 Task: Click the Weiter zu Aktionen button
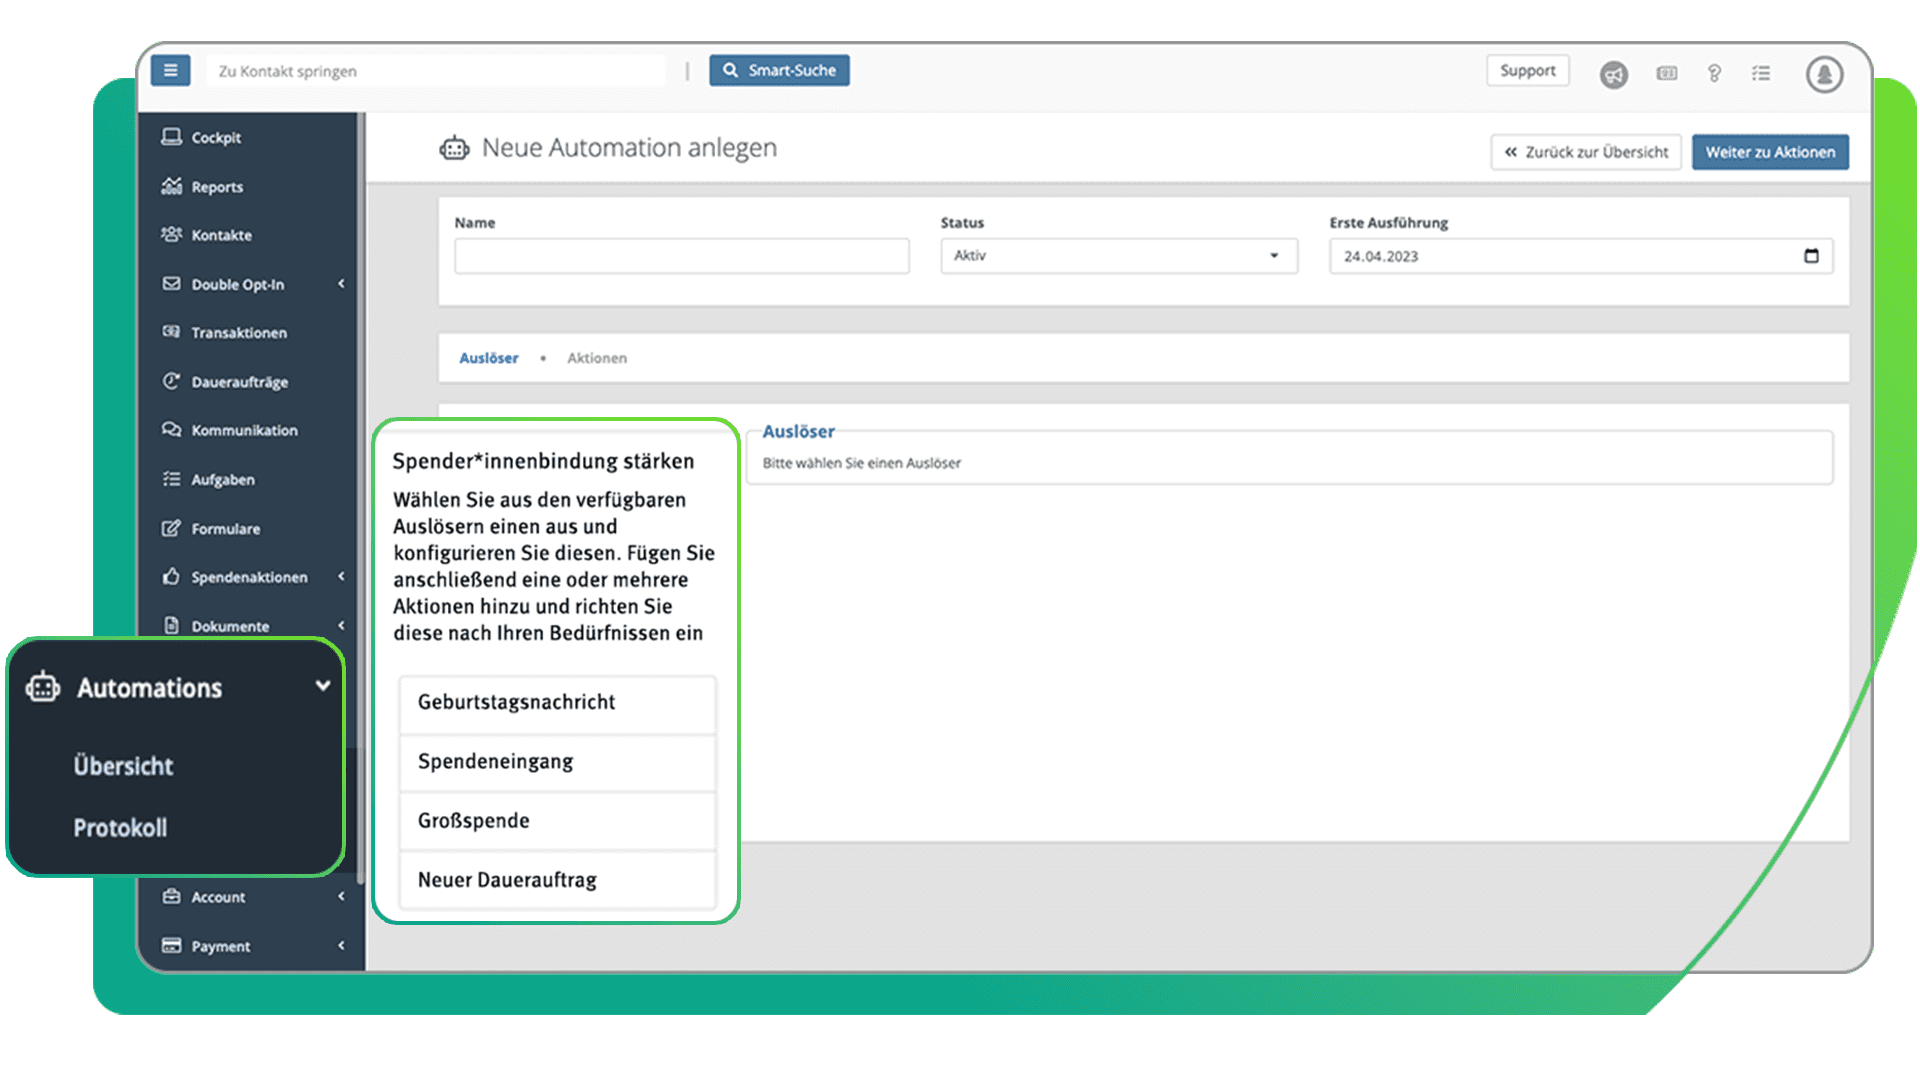pyautogui.click(x=1770, y=152)
